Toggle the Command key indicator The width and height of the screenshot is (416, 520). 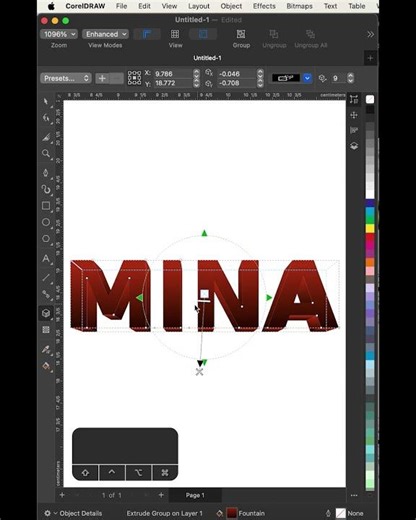165,473
